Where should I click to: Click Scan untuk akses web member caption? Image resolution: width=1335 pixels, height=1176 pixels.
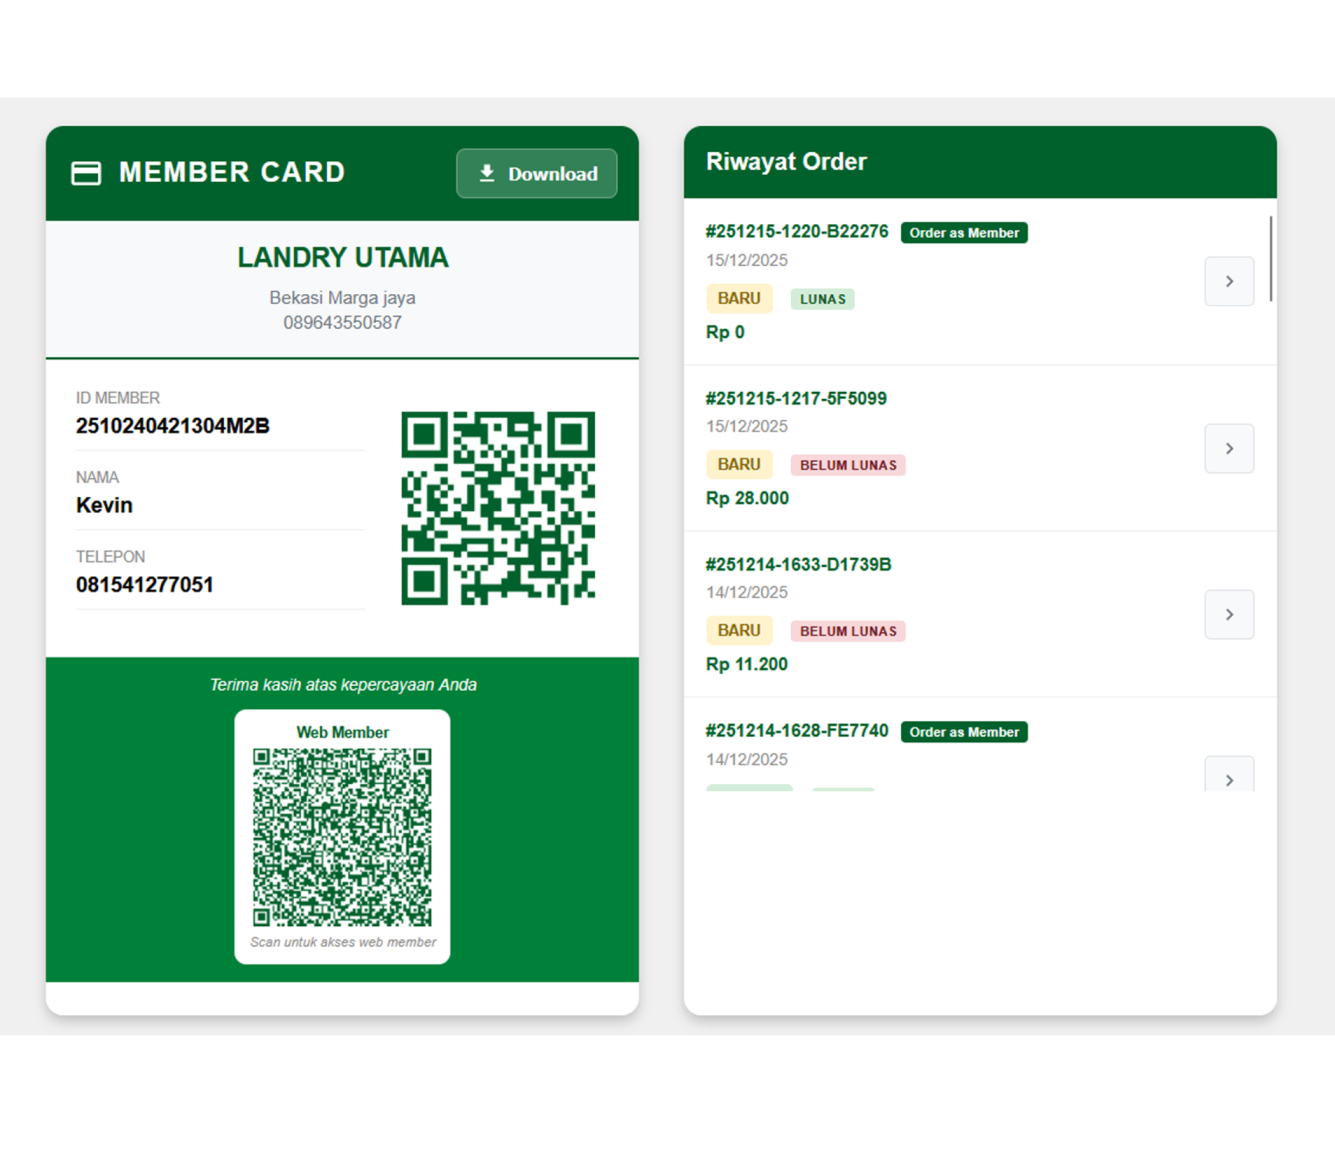pyautogui.click(x=343, y=942)
